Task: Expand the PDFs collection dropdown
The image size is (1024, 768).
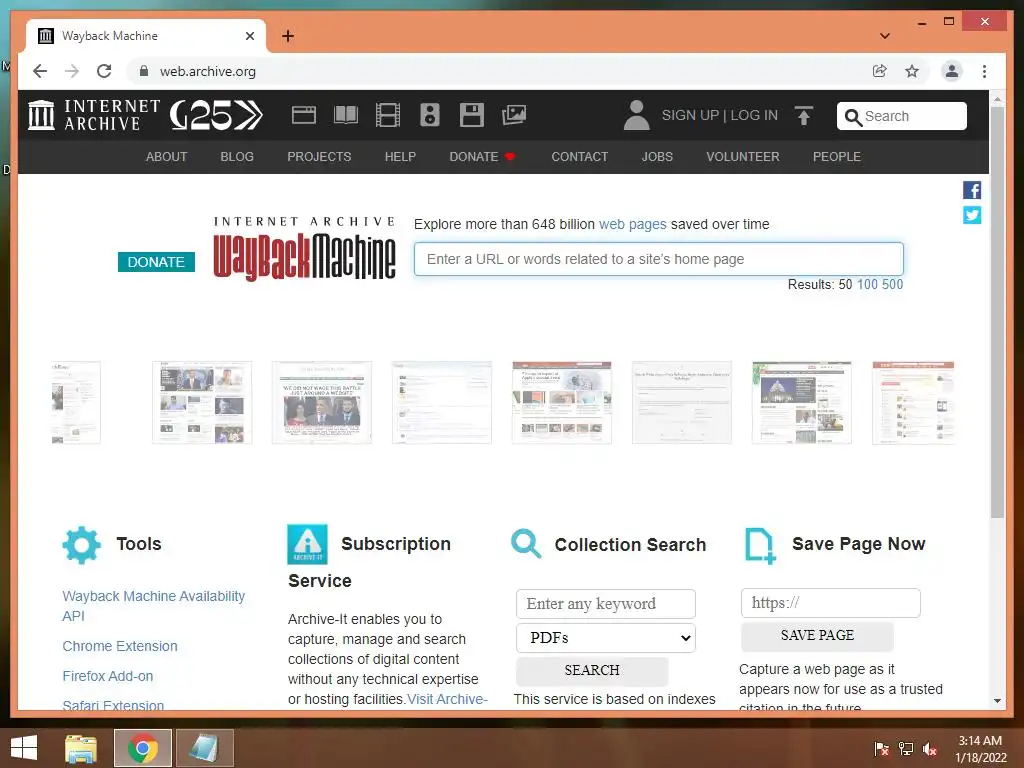Action: click(605, 638)
